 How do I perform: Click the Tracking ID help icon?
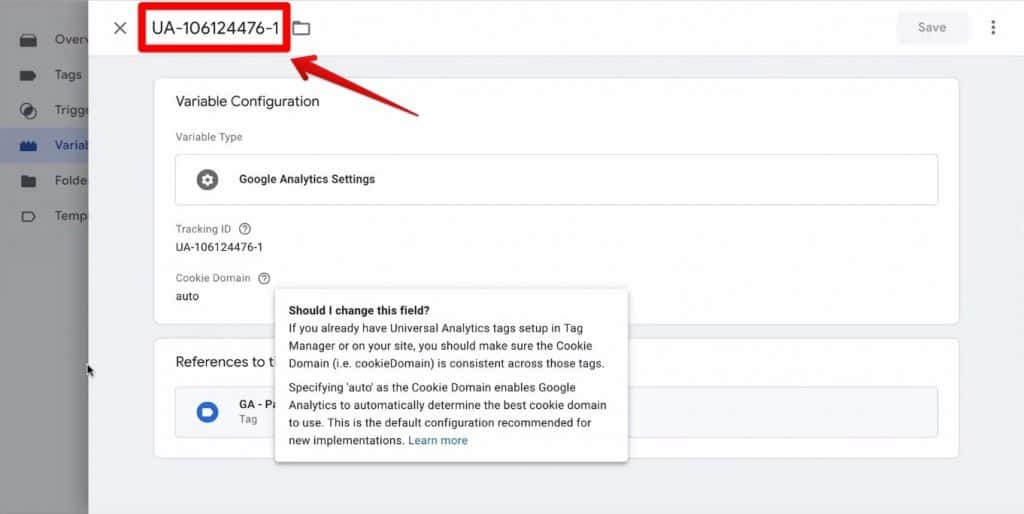coord(245,229)
